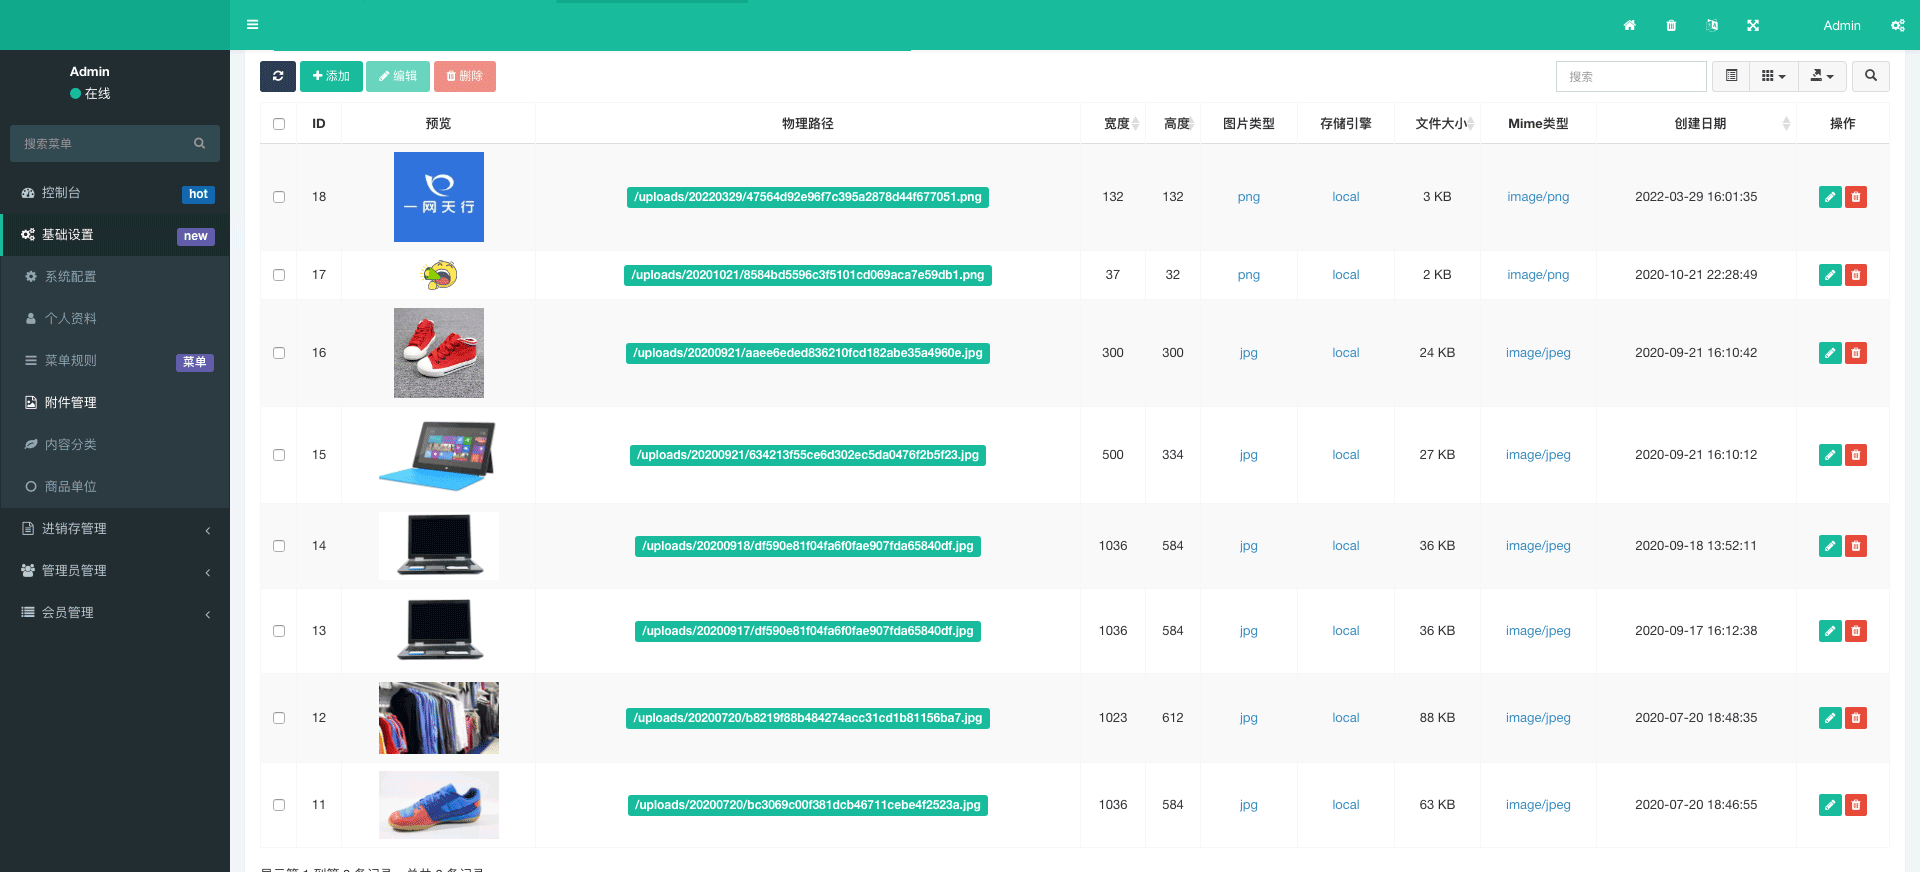Delete the row with ID 12
The image size is (1920, 872).
pos(1856,718)
